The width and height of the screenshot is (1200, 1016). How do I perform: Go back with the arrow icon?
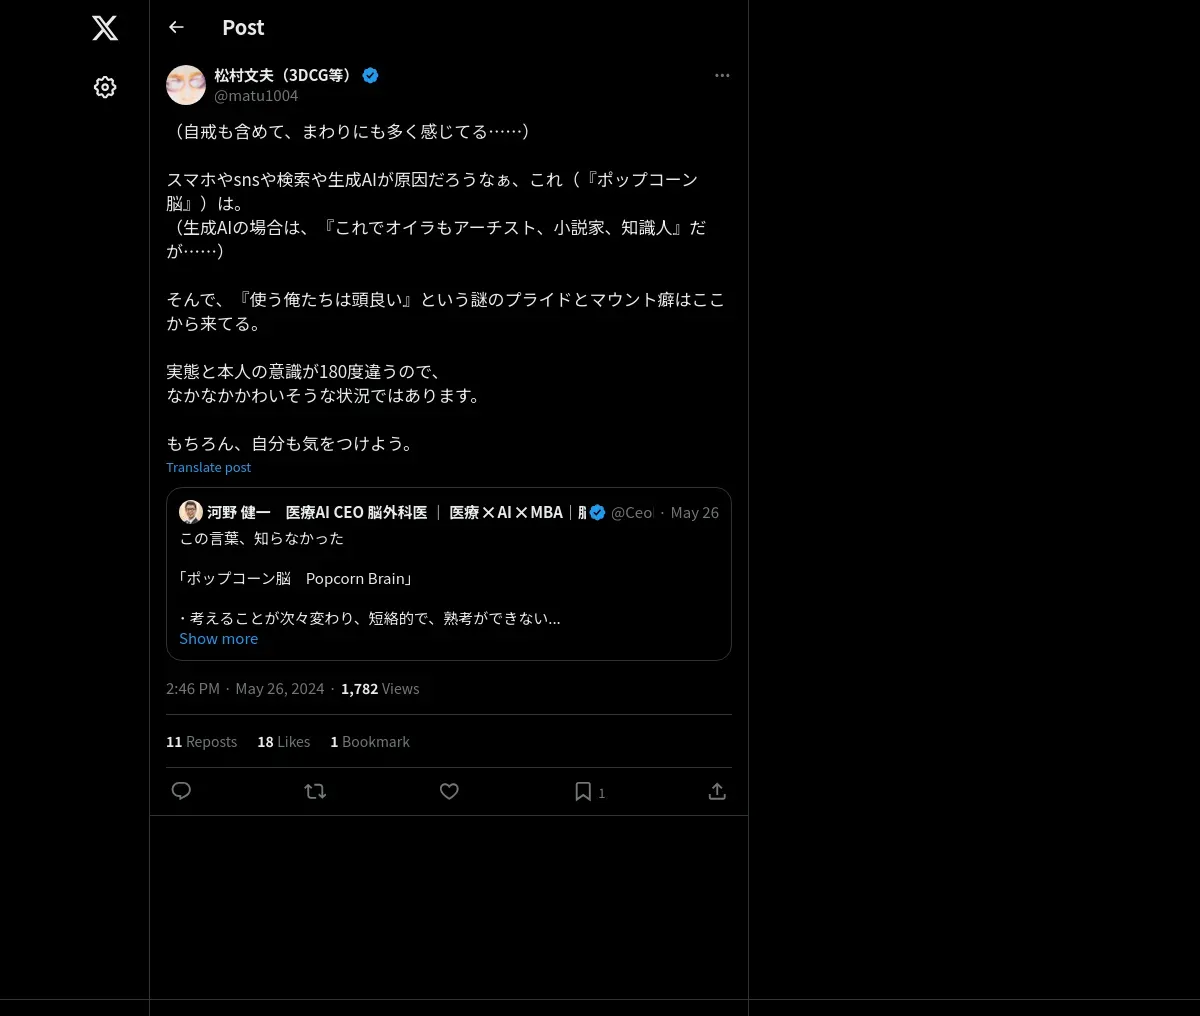[x=176, y=27]
